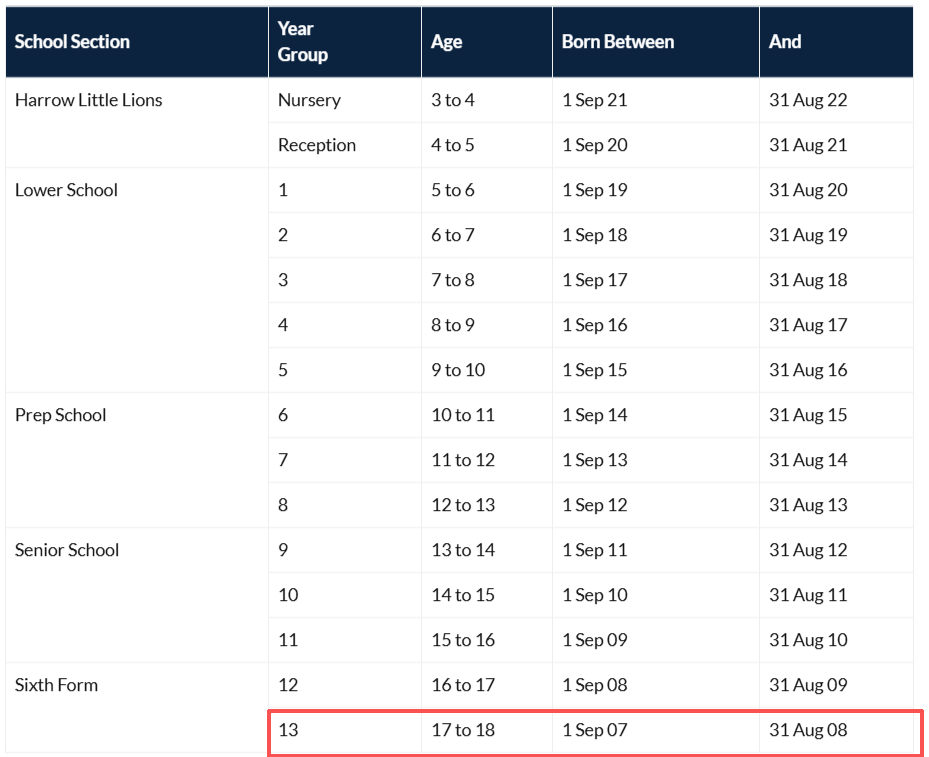This screenshot has height=757, width=929.
Task: Click the 1 Sep 21 date cell
Action: click(x=595, y=100)
